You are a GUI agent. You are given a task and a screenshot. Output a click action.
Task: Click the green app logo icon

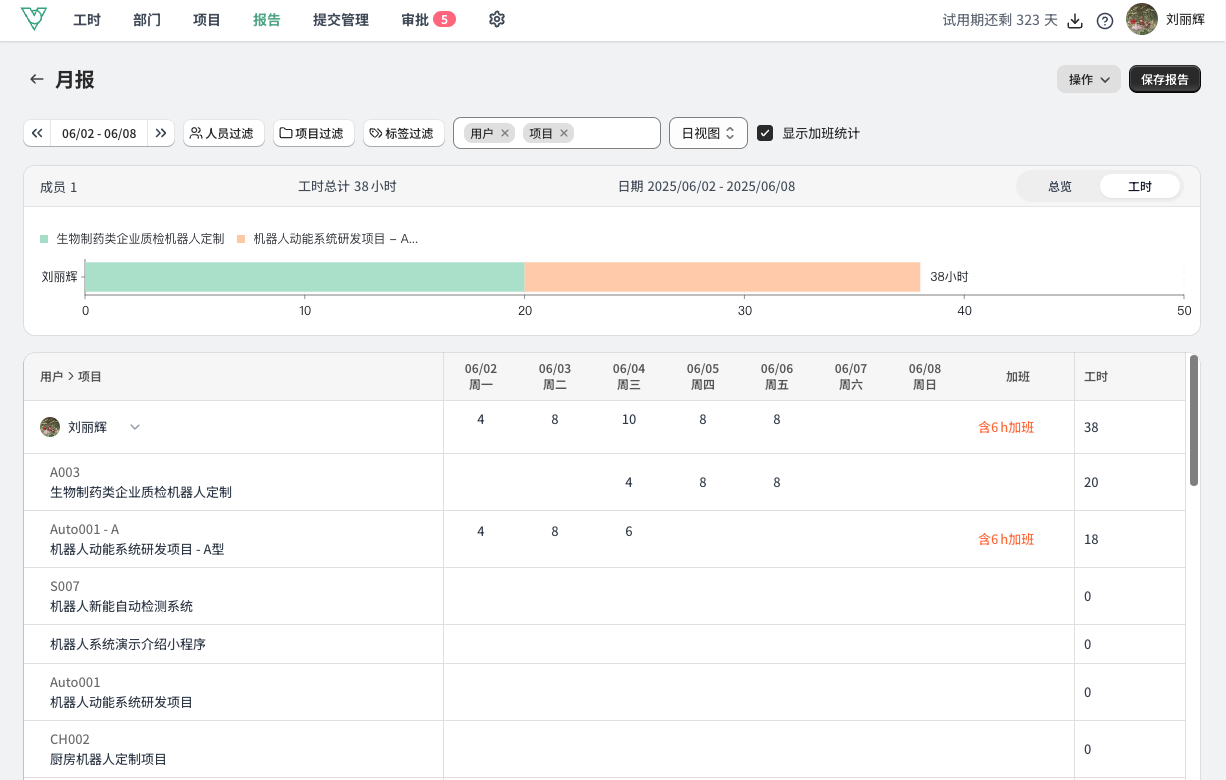34,19
